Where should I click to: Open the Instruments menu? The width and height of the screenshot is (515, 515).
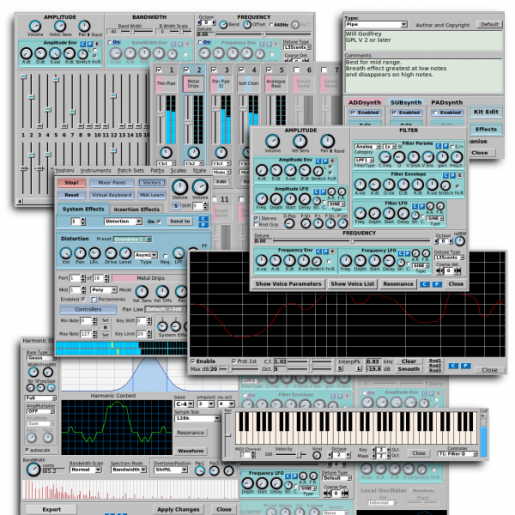click(96, 170)
